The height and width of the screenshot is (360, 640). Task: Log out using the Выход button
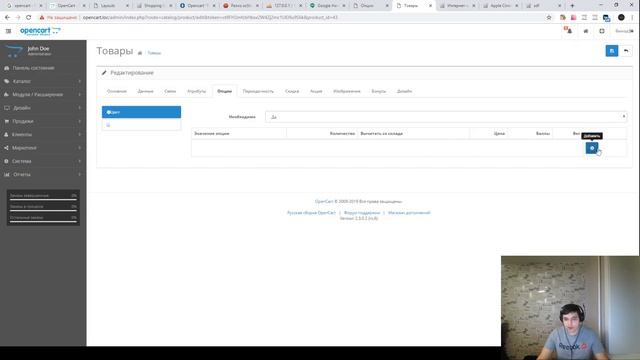tap(624, 31)
